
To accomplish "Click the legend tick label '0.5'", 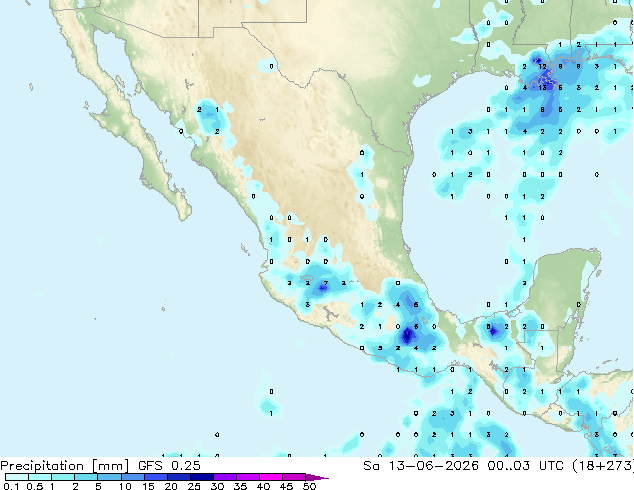I will point(34,486).
